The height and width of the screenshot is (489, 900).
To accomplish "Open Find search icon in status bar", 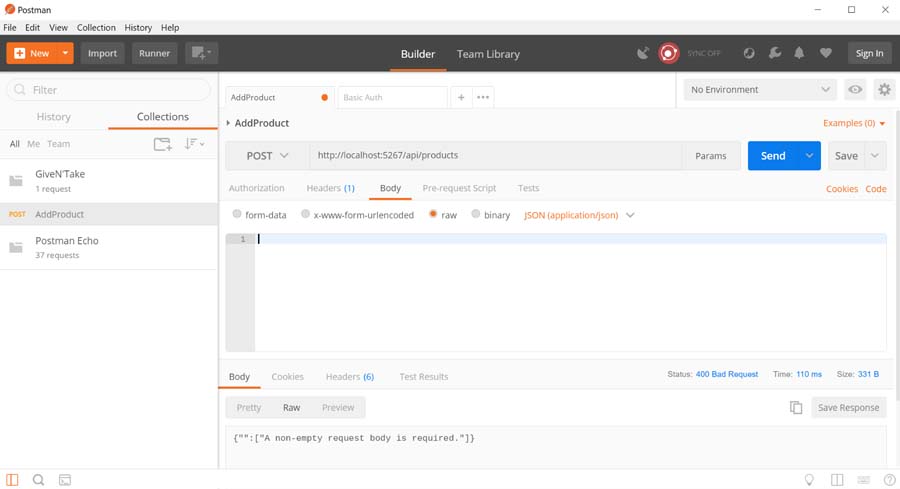I will (38, 480).
